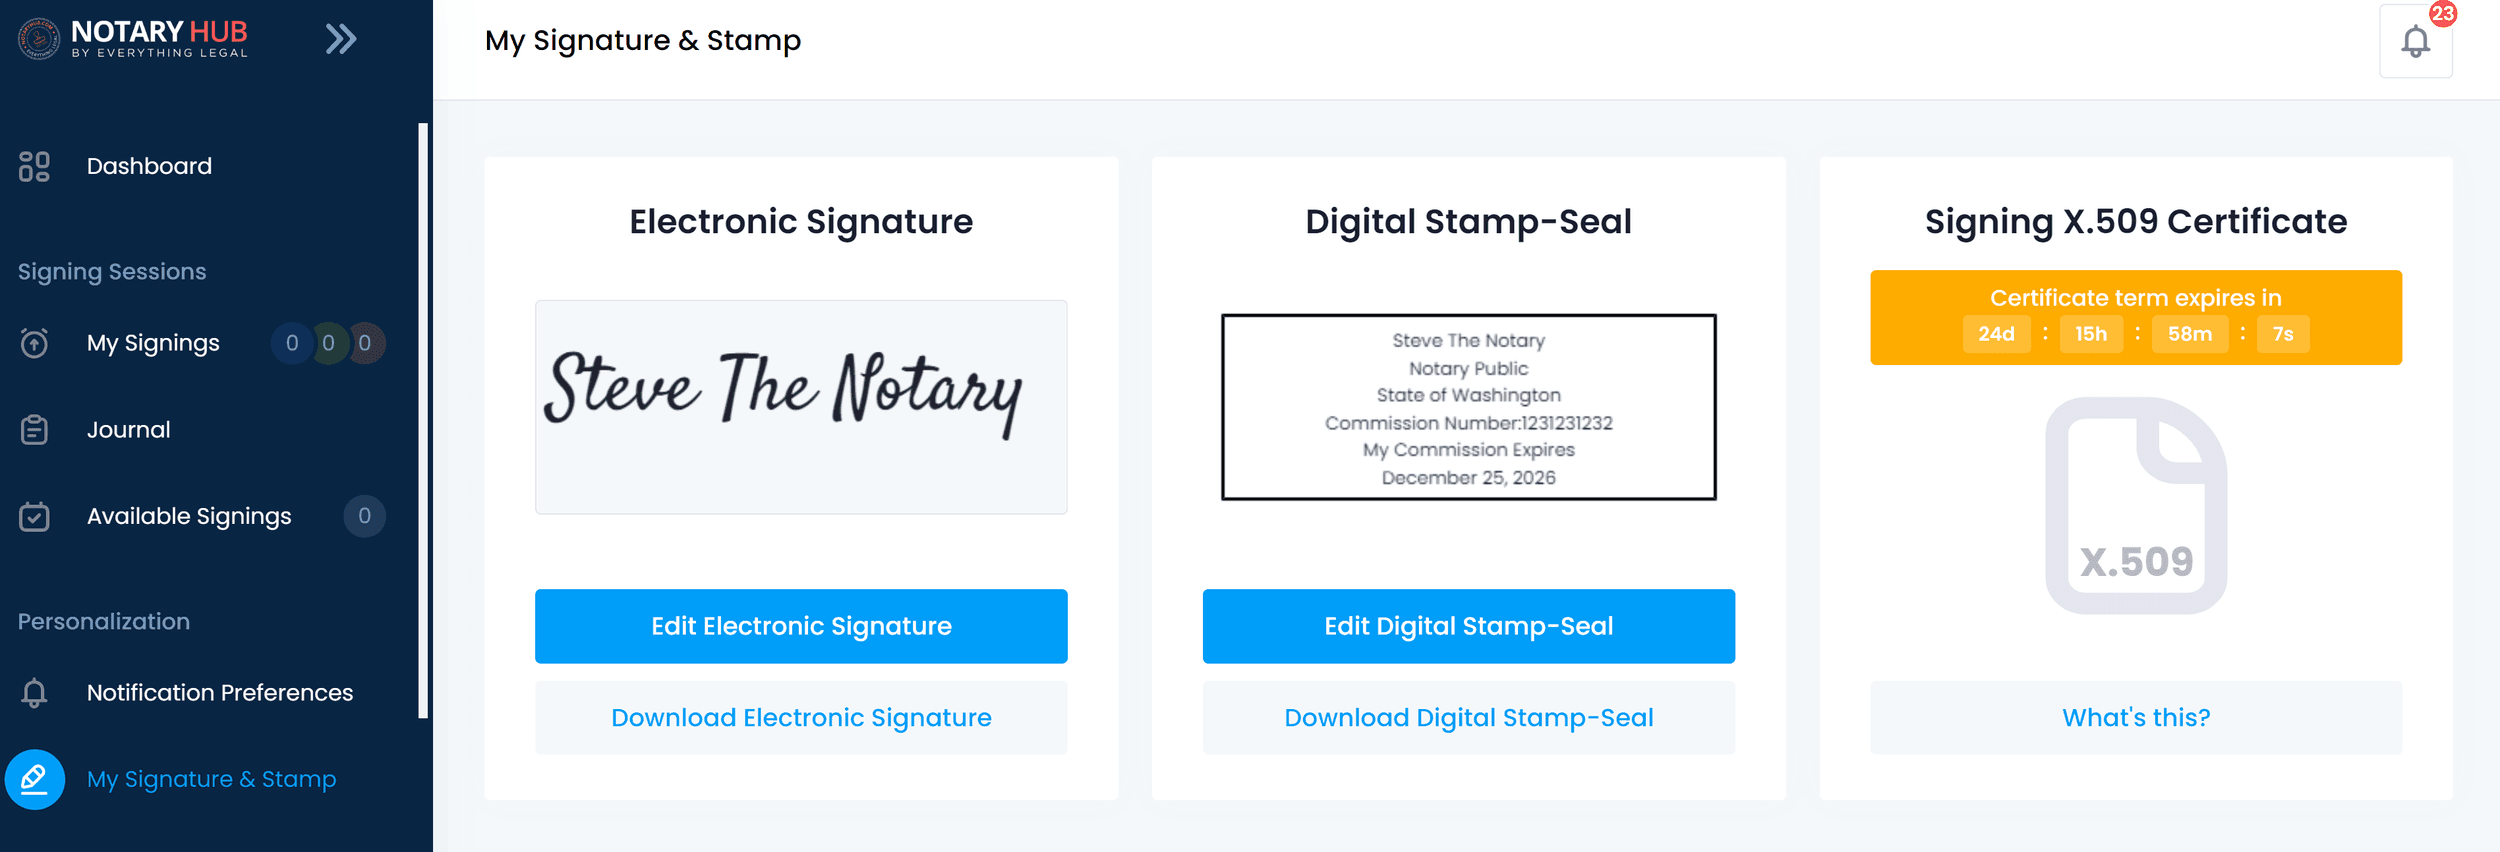2500x852 pixels.
Task: Click Edit Electronic Signature
Action: point(801,625)
